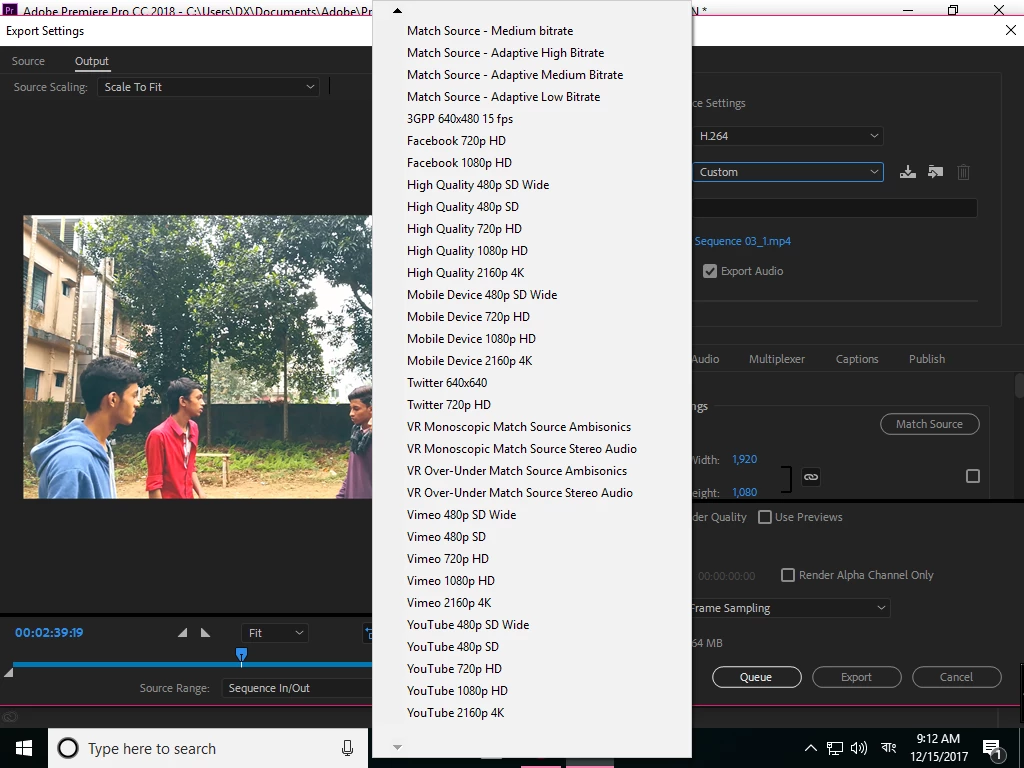Click the Queue button
The image size is (1024, 768).
pyautogui.click(x=756, y=677)
